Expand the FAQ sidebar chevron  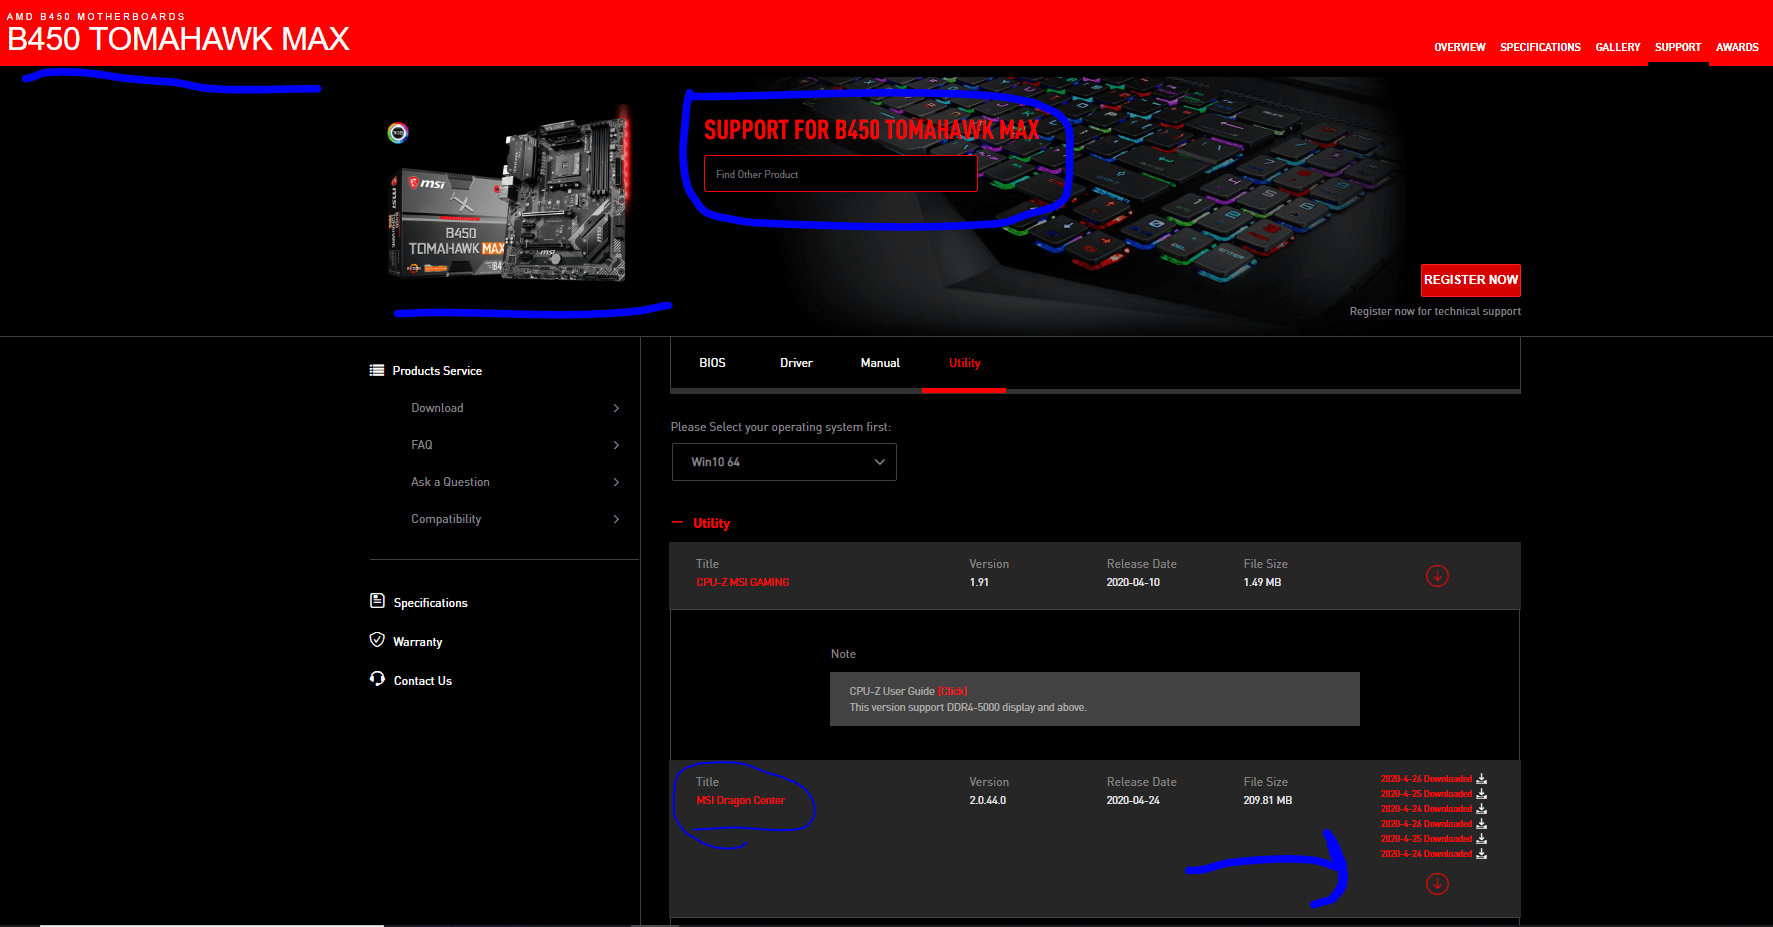[616, 445]
